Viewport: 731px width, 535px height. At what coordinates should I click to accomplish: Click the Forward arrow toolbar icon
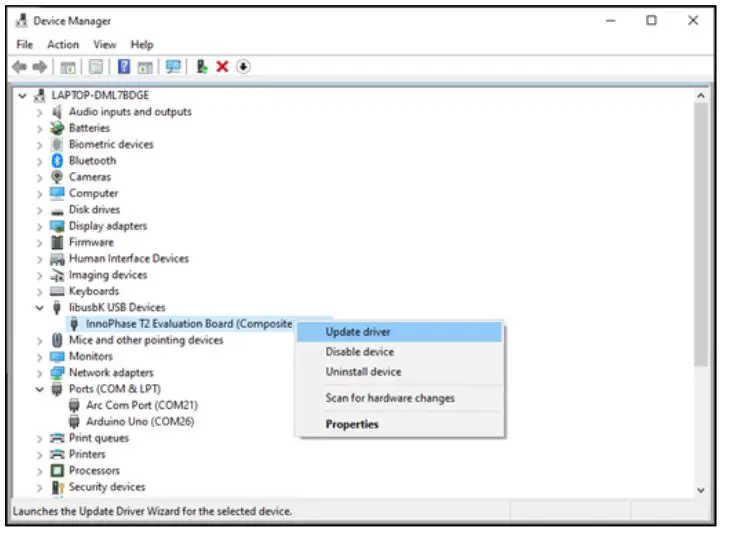(x=40, y=67)
